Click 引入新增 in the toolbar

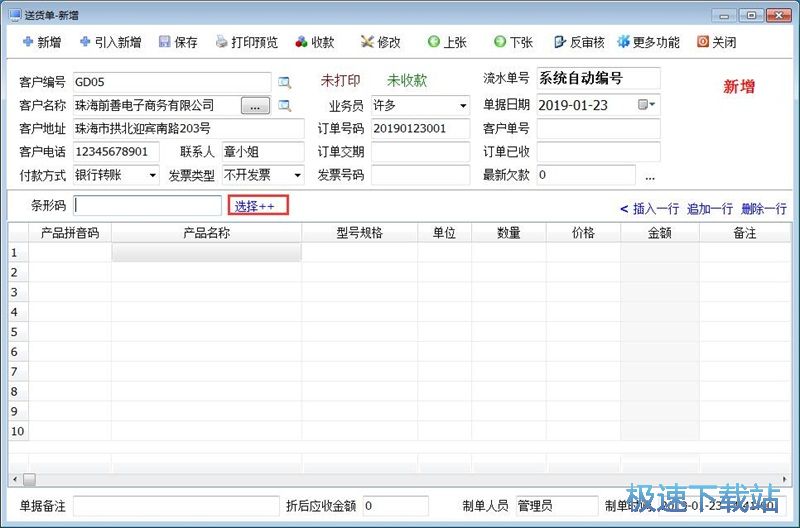pos(111,42)
